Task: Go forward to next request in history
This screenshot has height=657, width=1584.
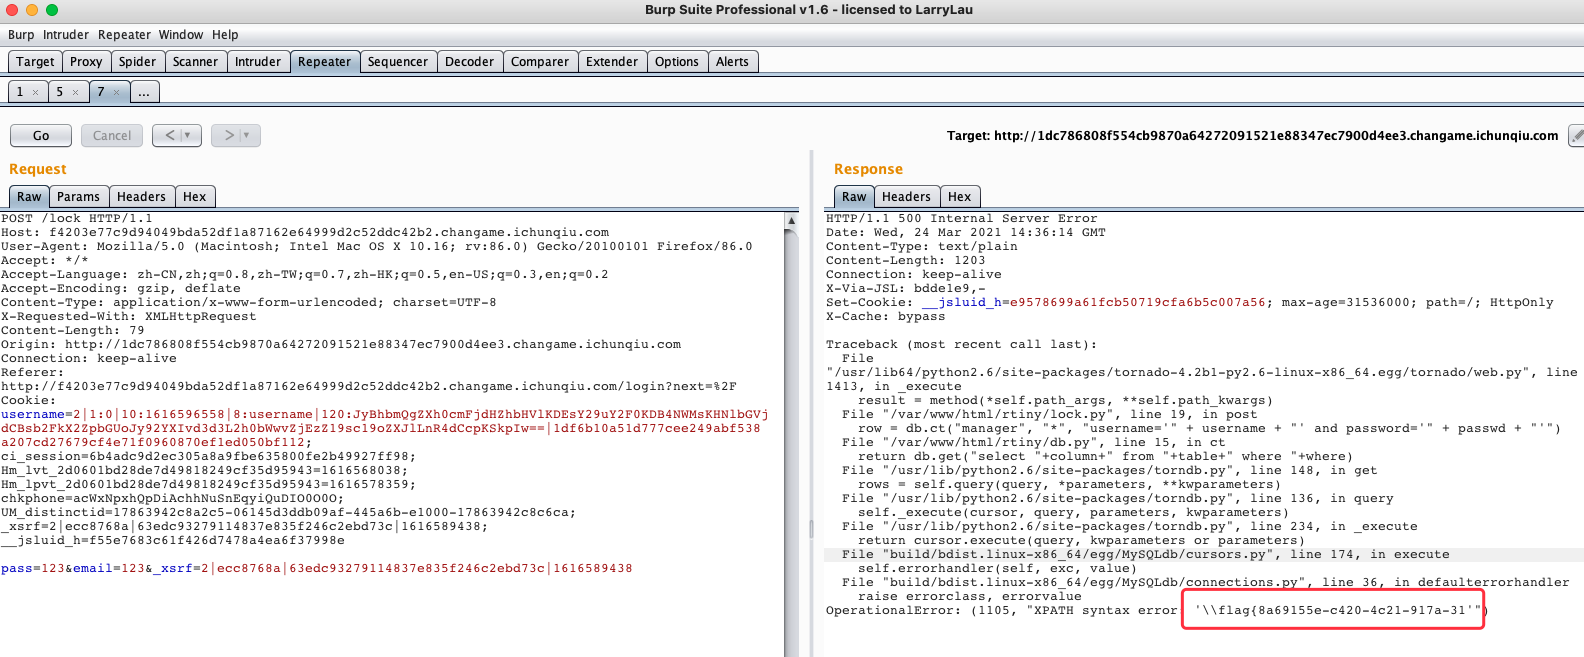Action: pyautogui.click(x=228, y=135)
